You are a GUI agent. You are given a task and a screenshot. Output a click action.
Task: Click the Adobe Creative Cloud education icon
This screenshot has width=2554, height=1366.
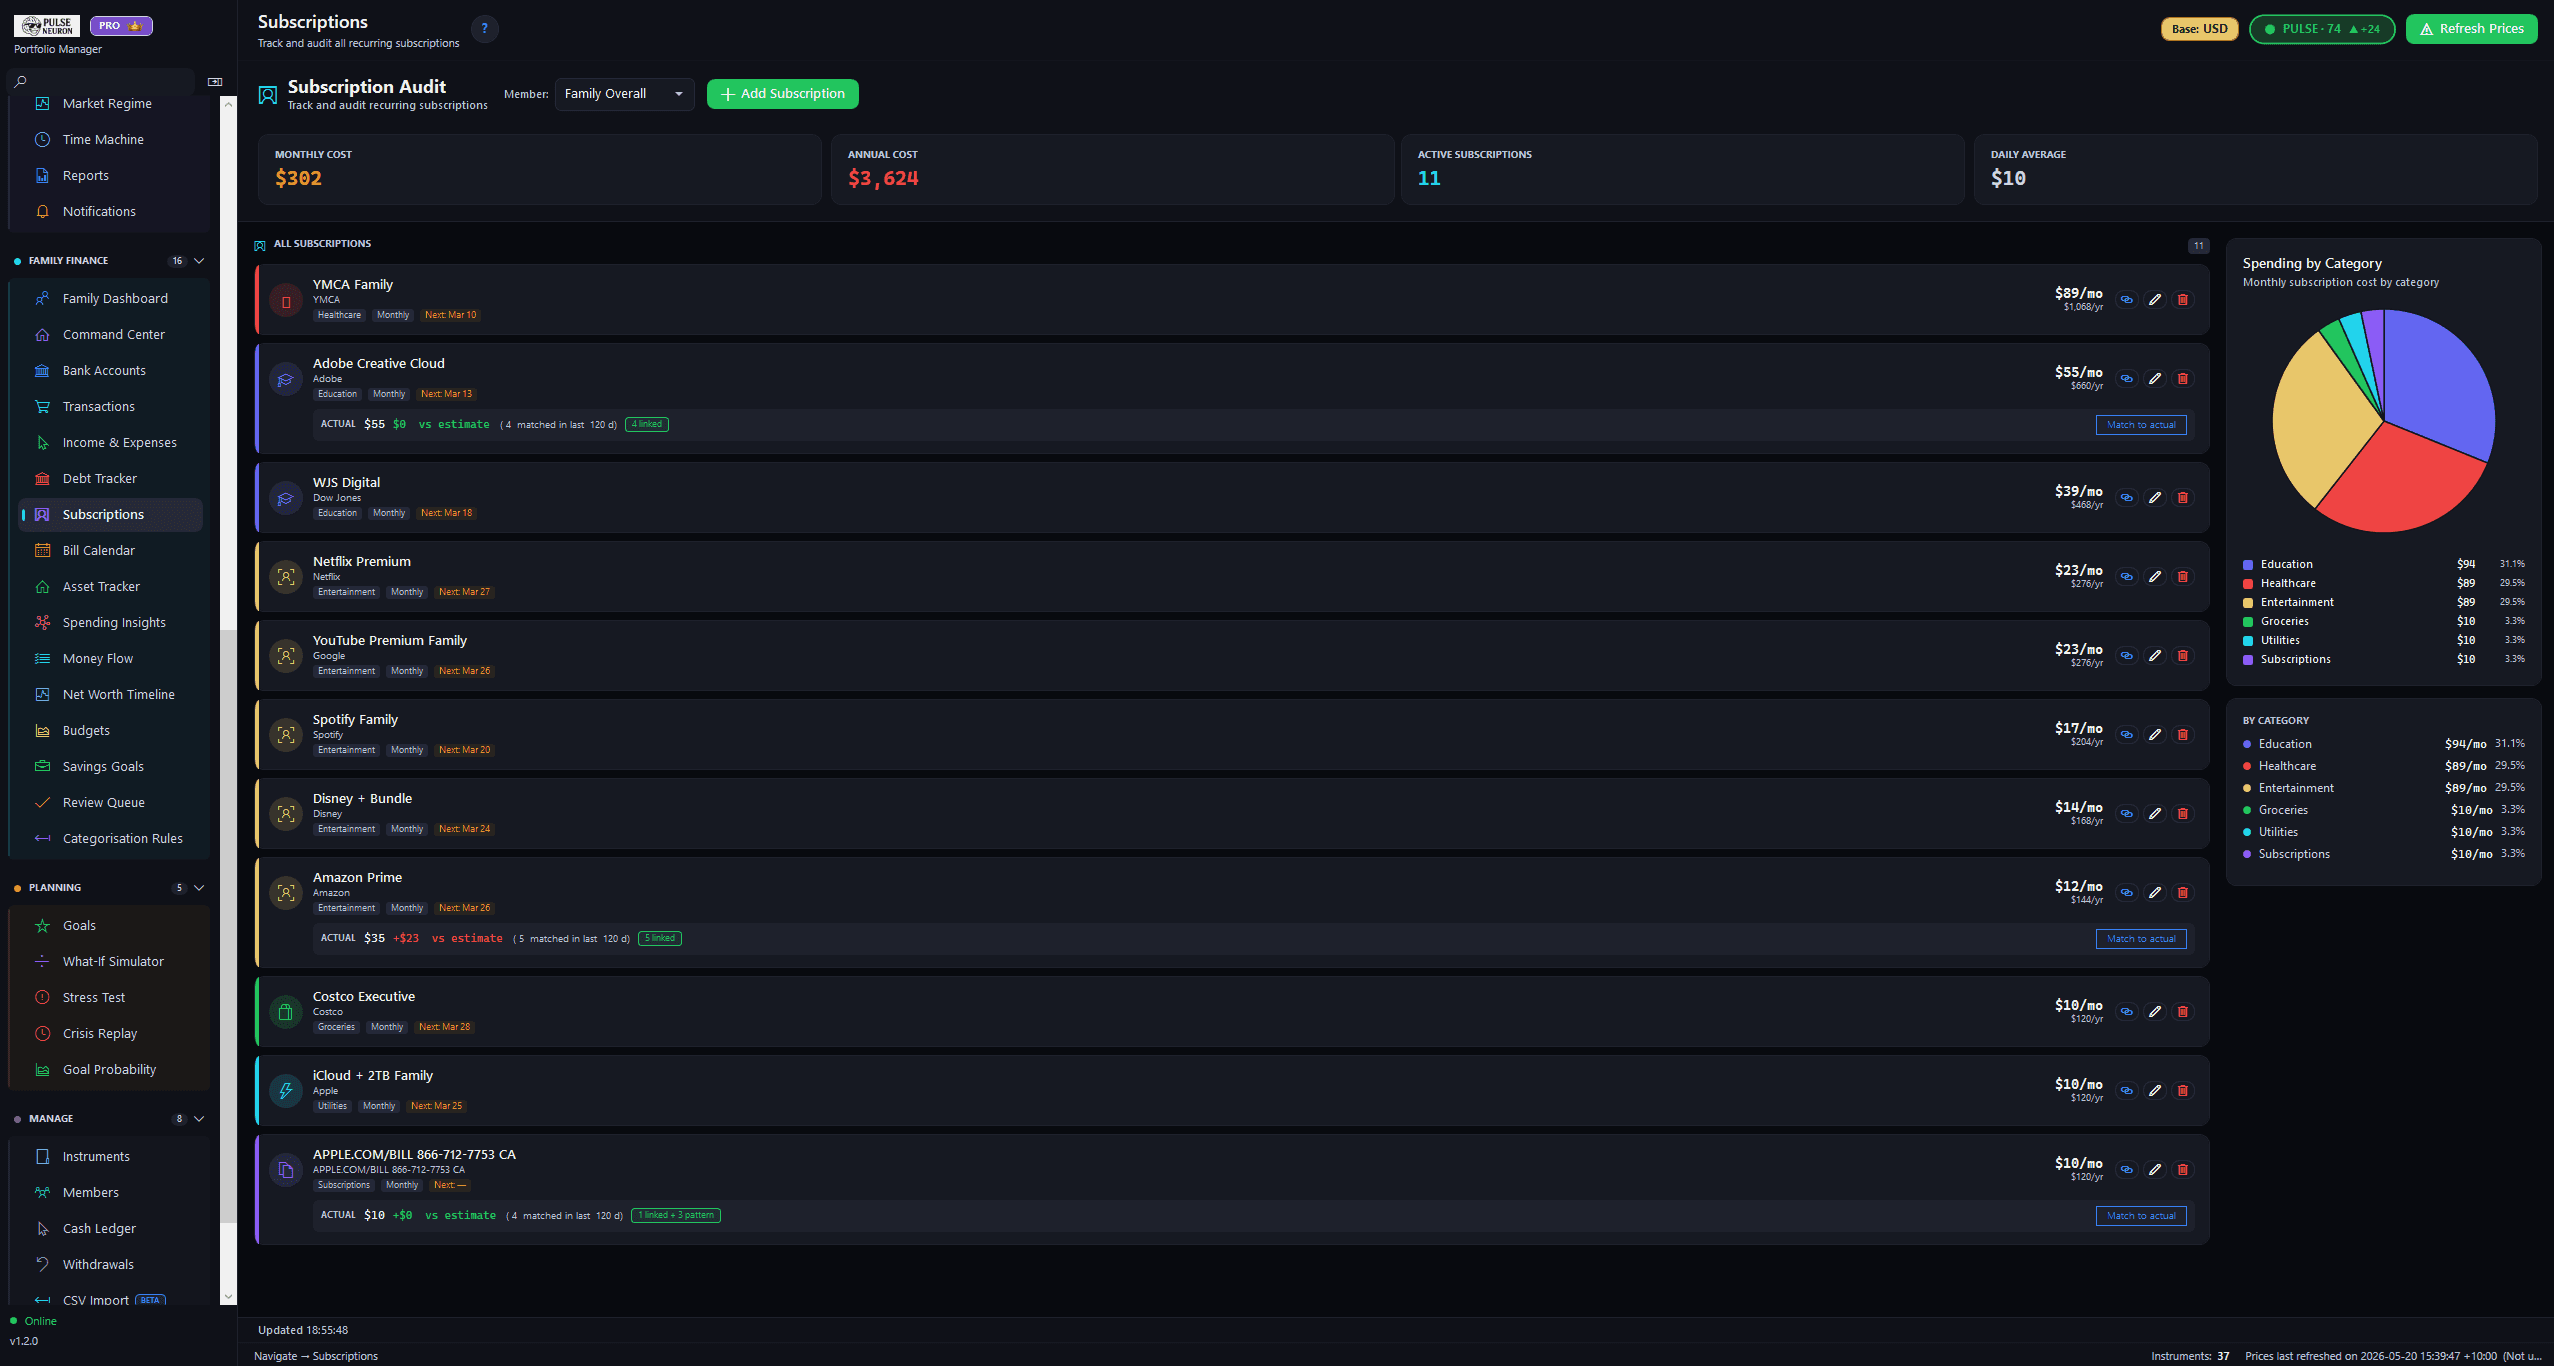click(x=286, y=379)
